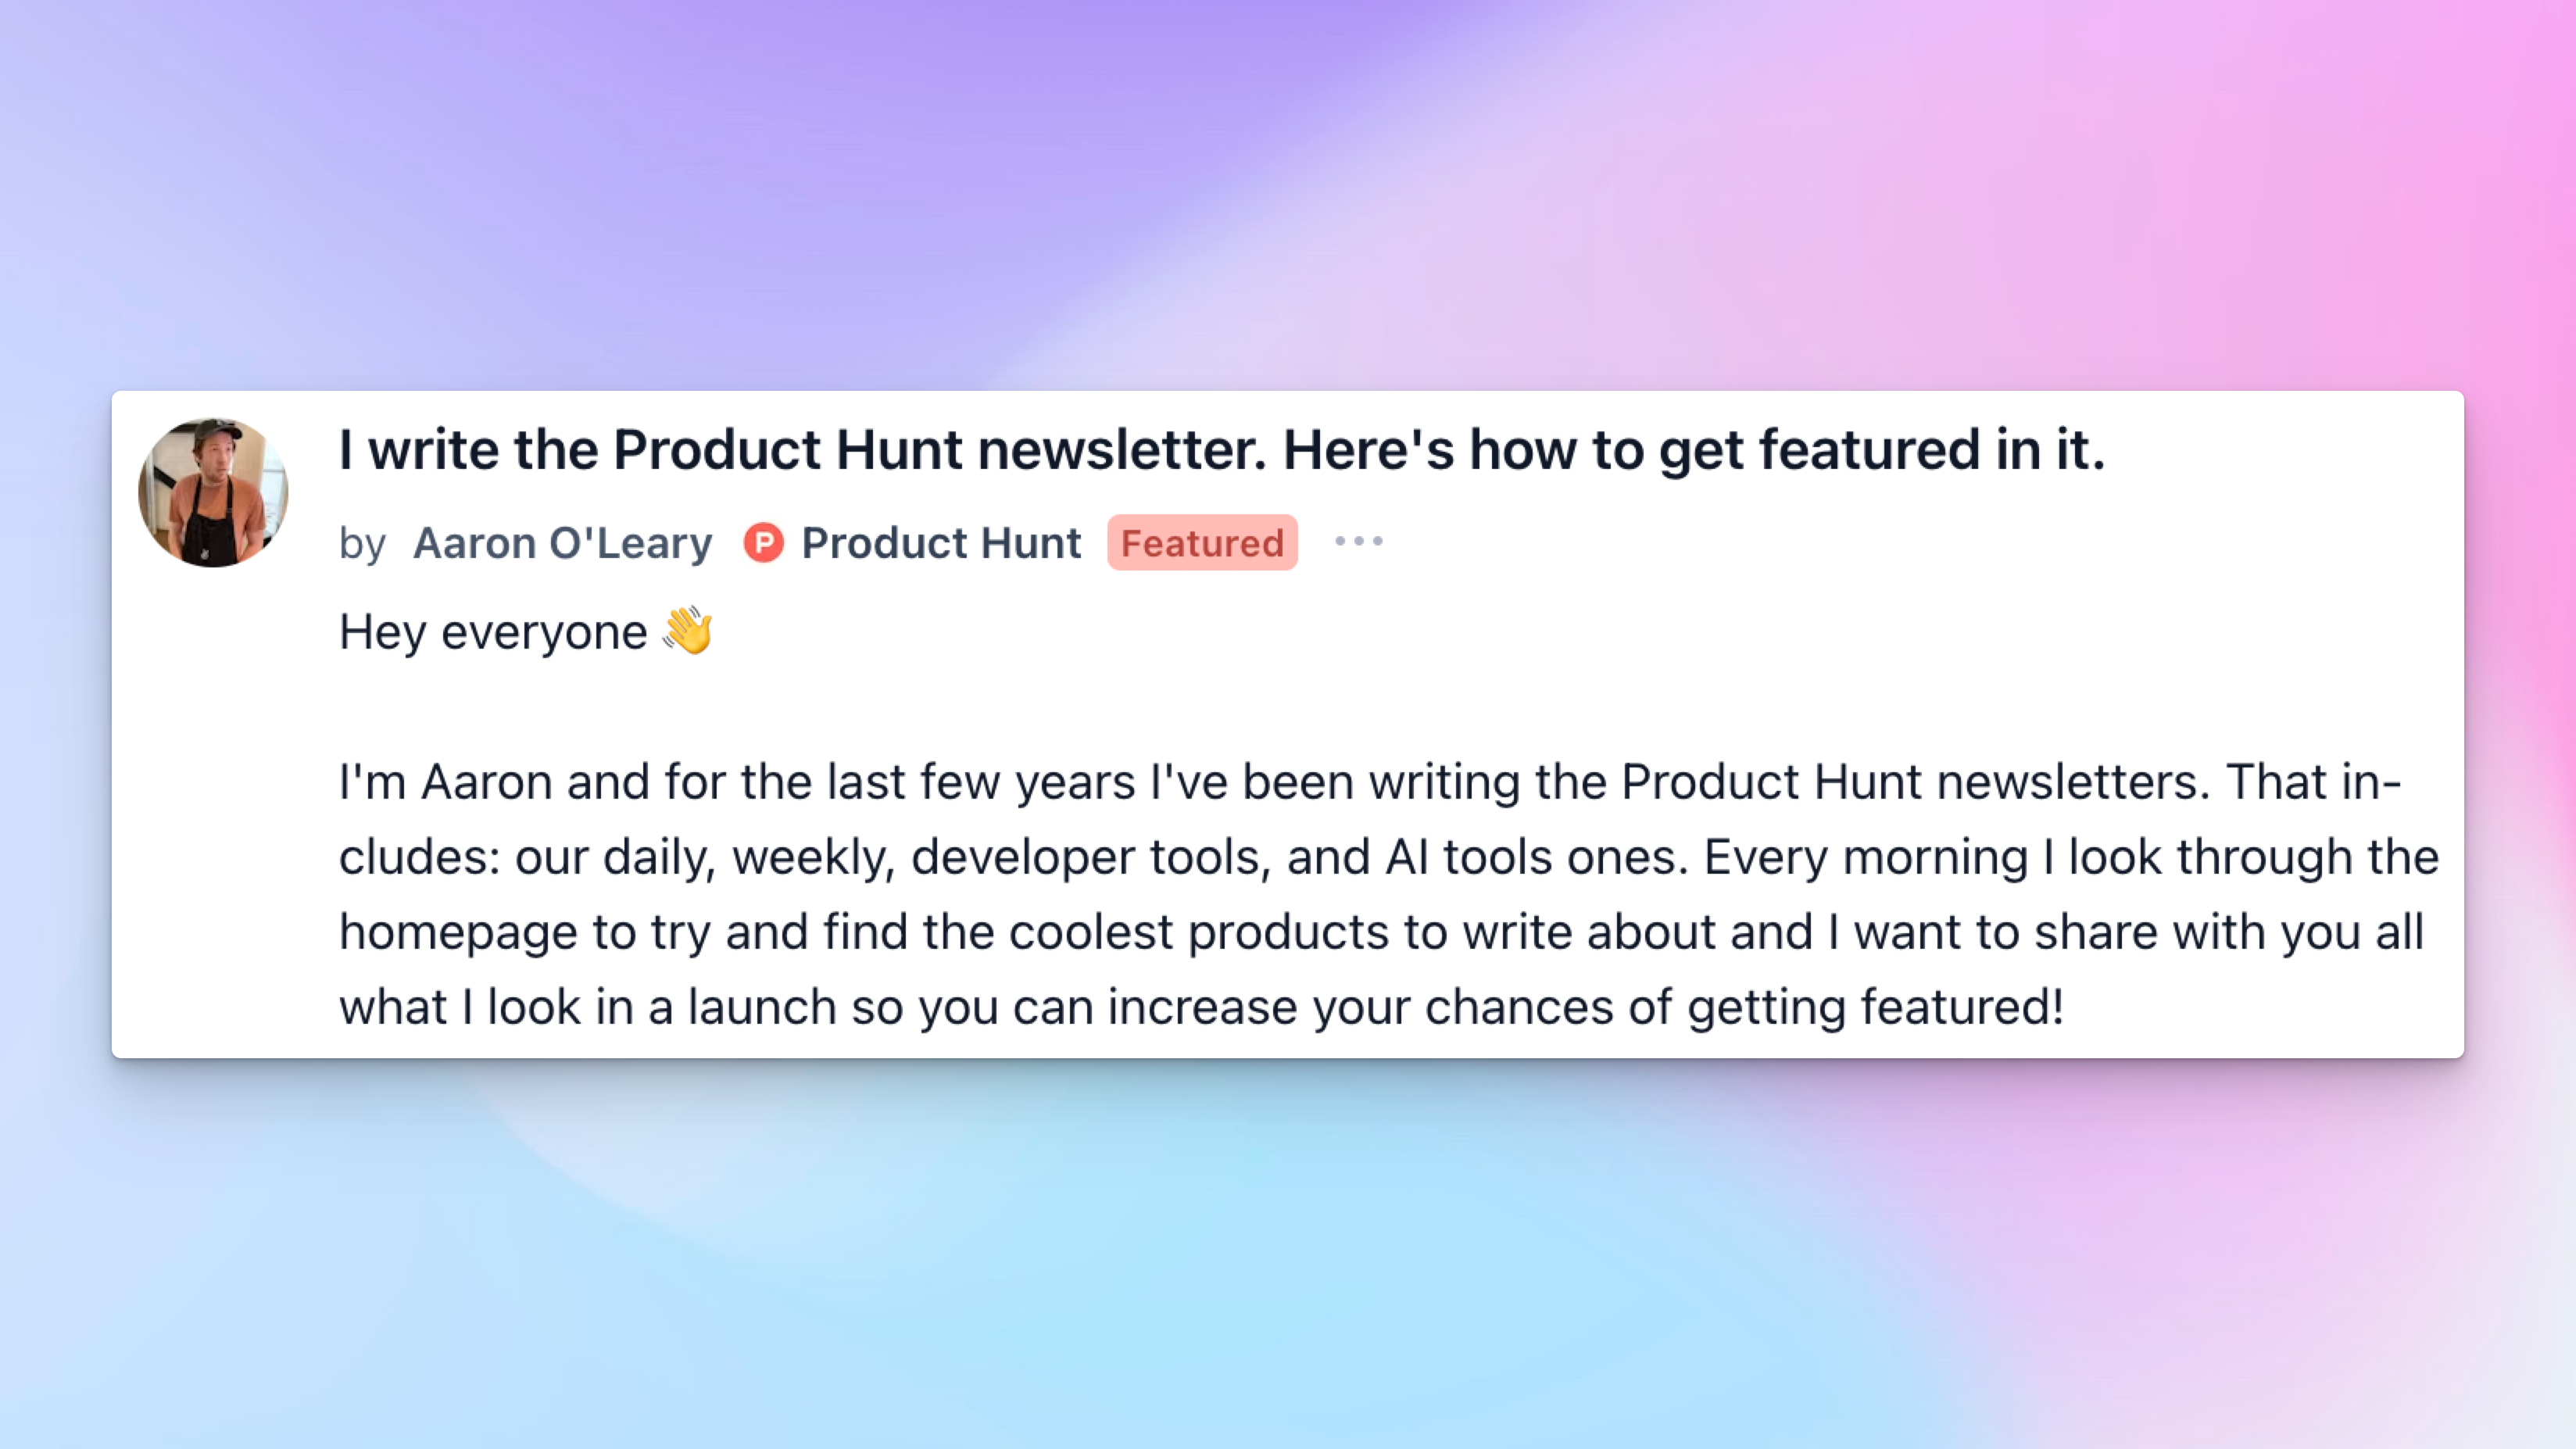Open Aaron O'Leary author name link
The height and width of the screenshot is (1449, 2576).
[562, 543]
